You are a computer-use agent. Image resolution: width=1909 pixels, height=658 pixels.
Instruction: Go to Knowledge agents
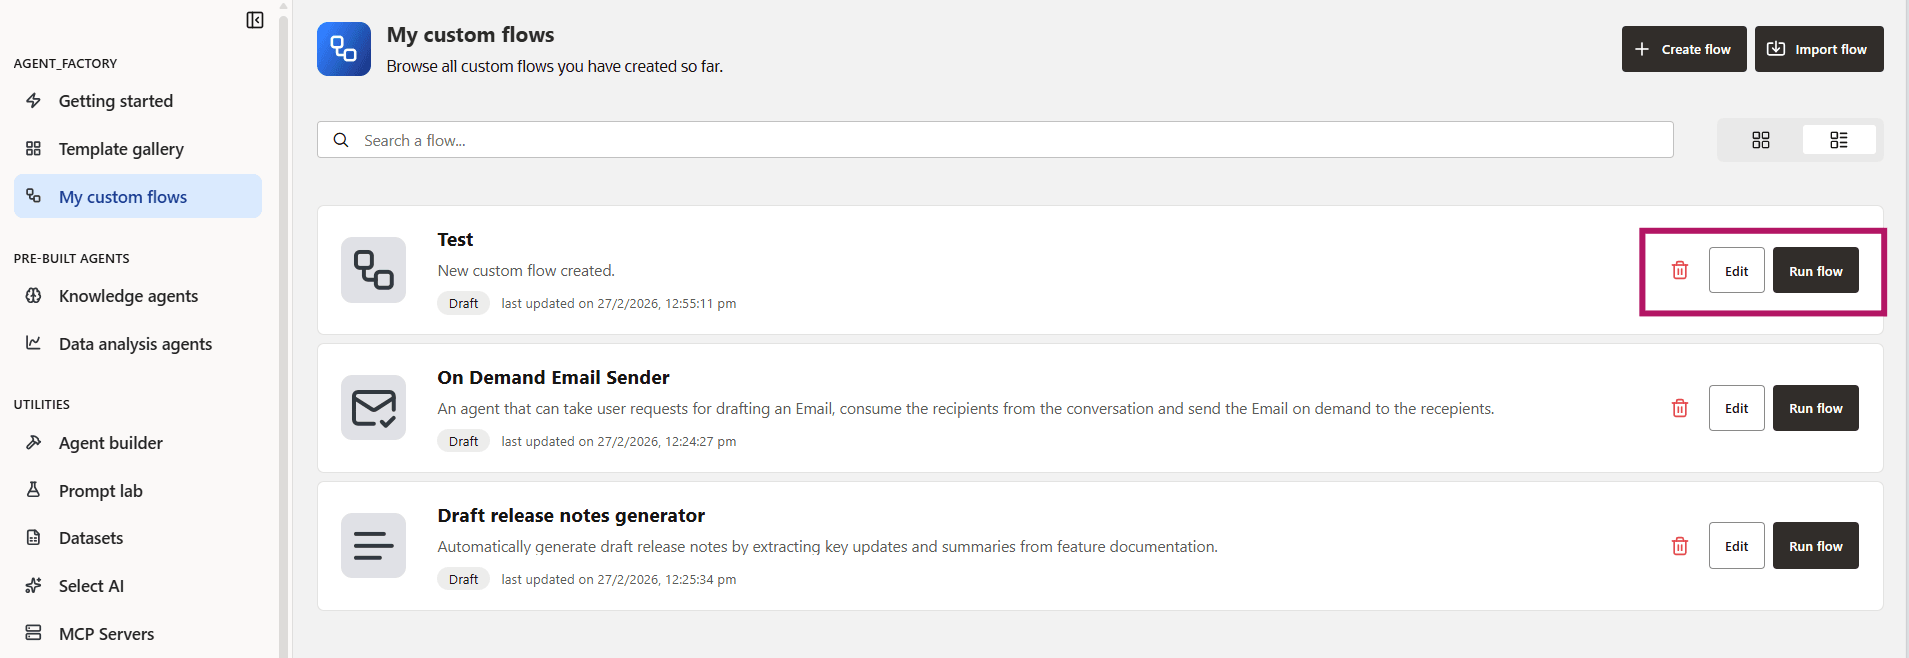pyautogui.click(x=128, y=296)
